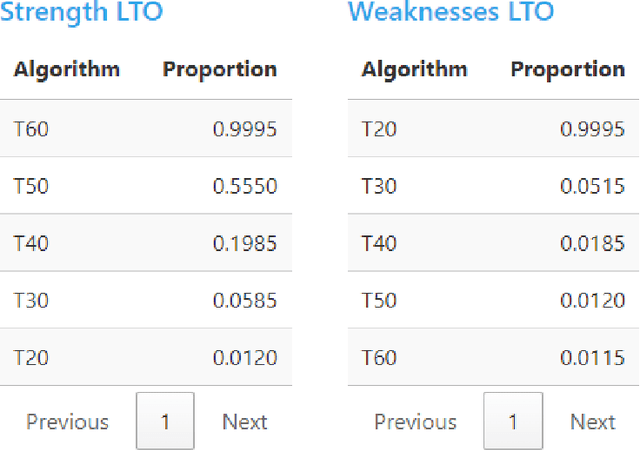Viewport: 640px width, 450px height.
Task: Select page 1 in Strength LTO pagination
Action: (165, 422)
